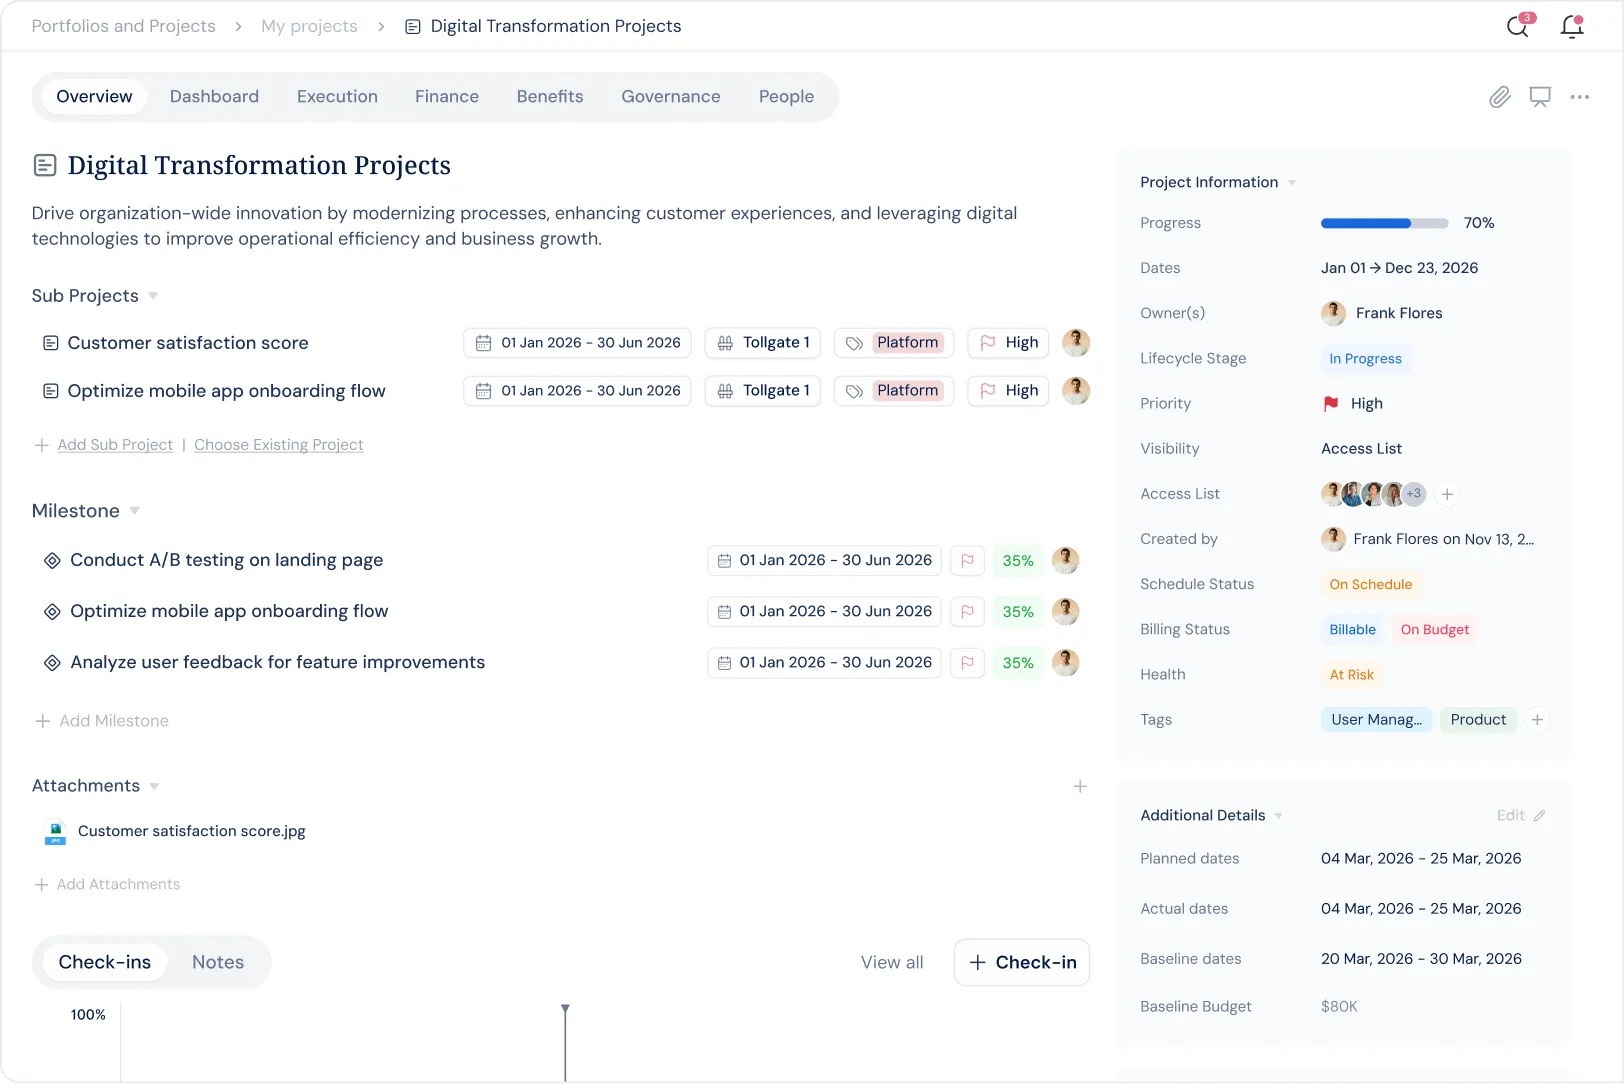
Task: Click 35% progress on Analyze user feedback row
Action: (x=1018, y=663)
